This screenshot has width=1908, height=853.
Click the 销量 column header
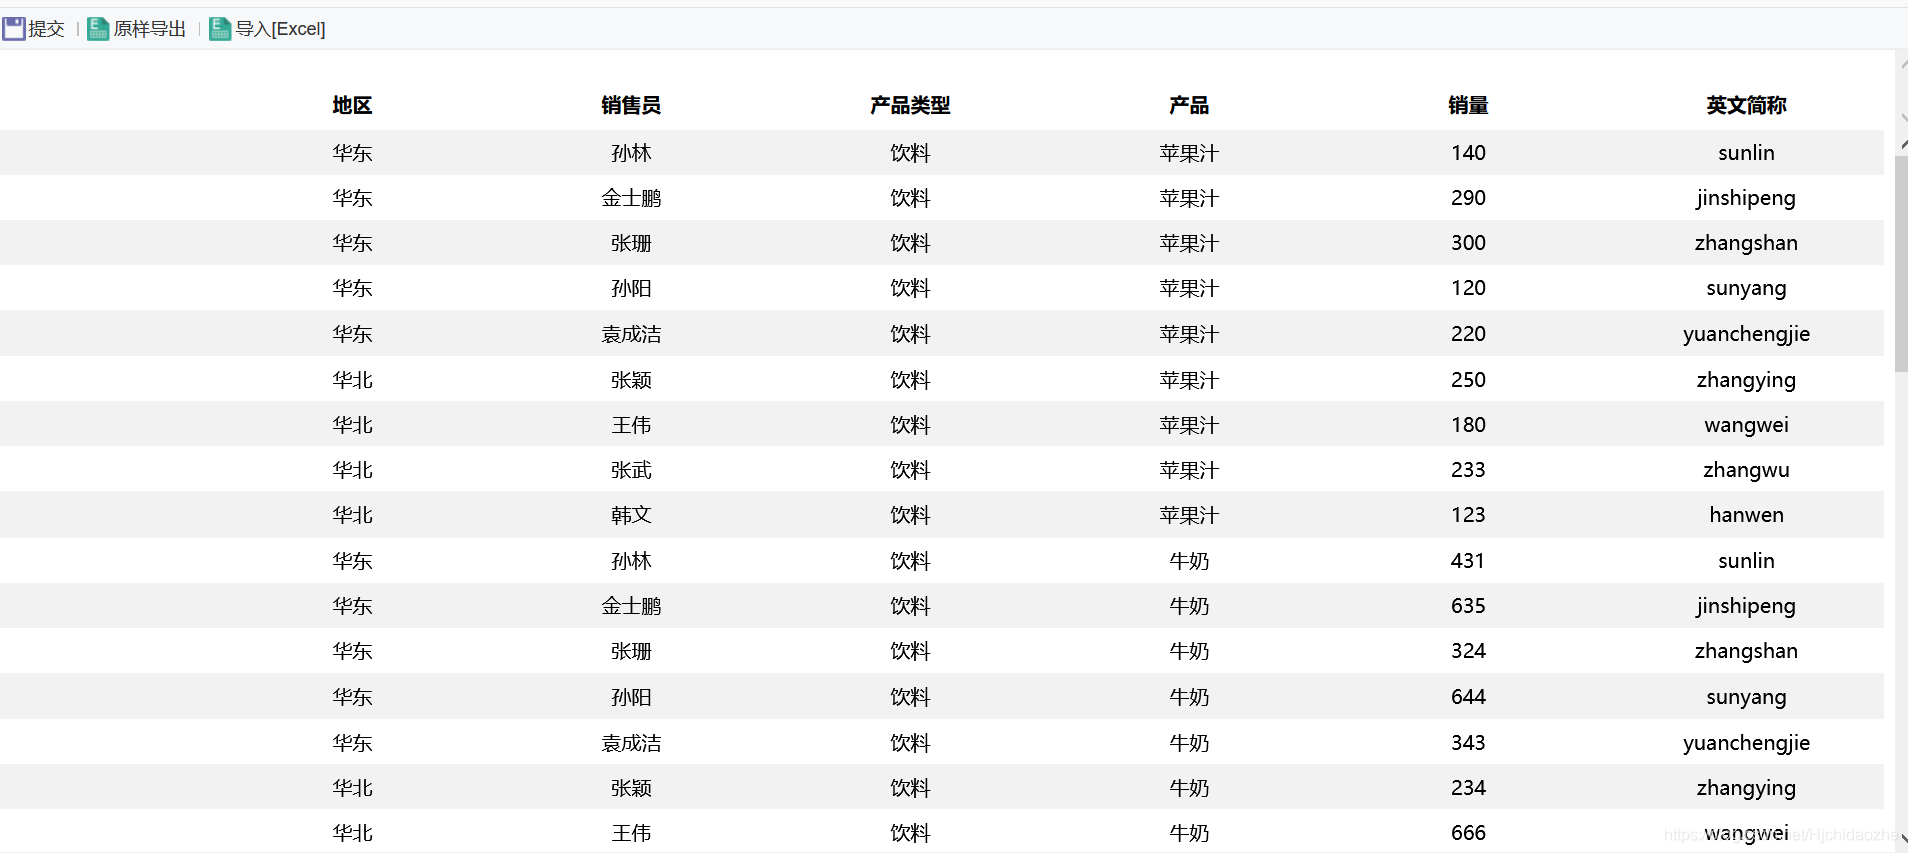click(x=1468, y=105)
